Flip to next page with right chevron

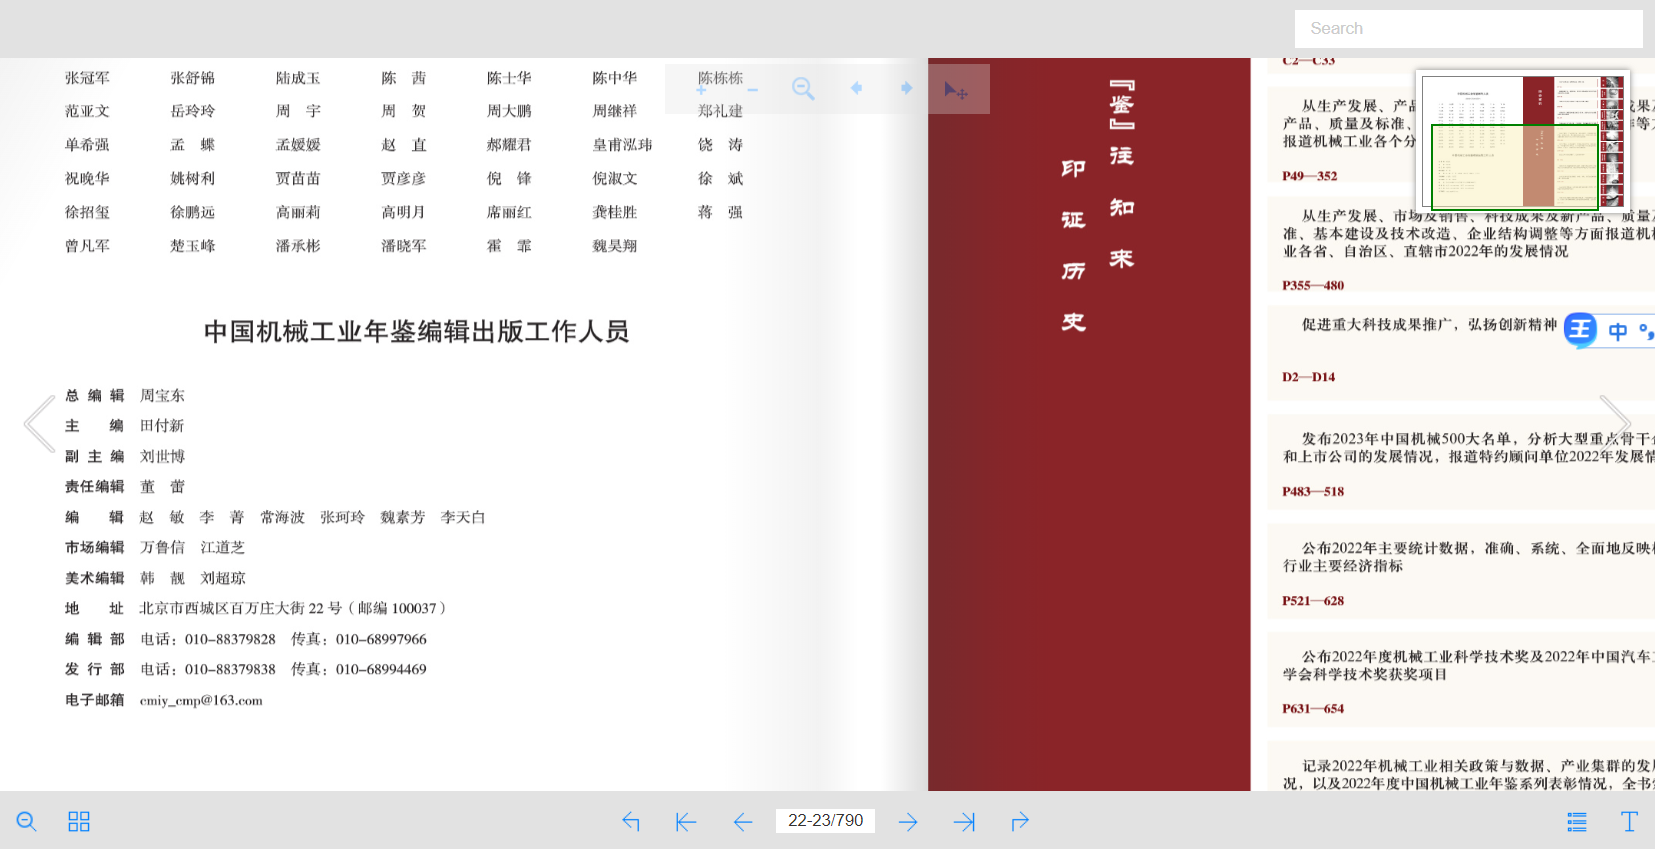coord(1616,424)
